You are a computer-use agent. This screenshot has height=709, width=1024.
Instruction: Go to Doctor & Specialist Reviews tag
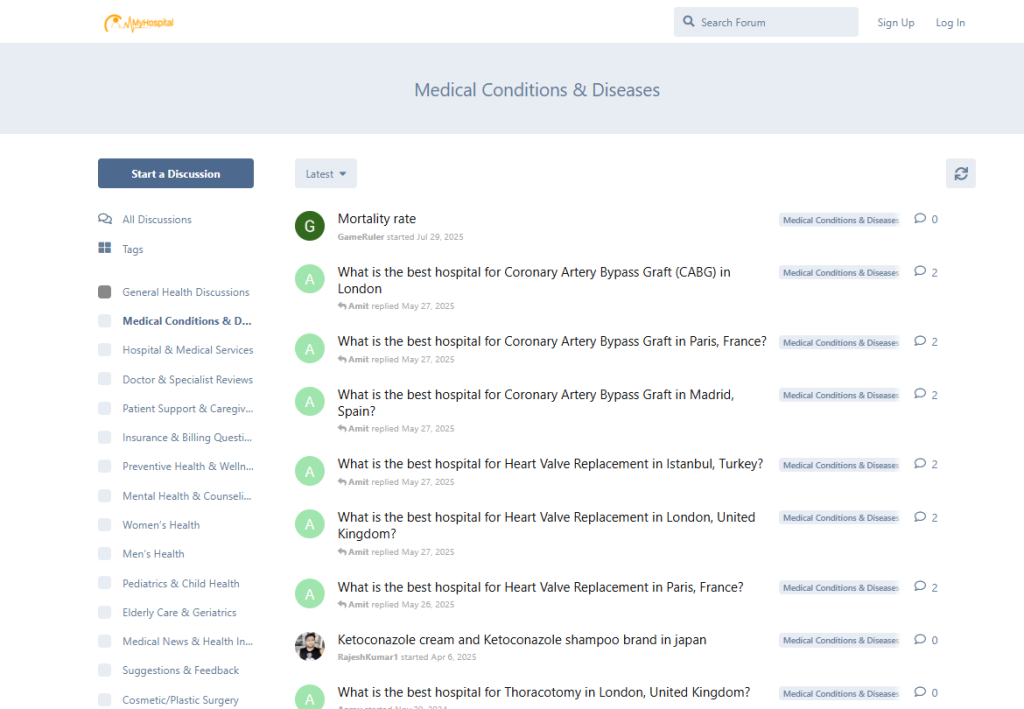tap(187, 380)
